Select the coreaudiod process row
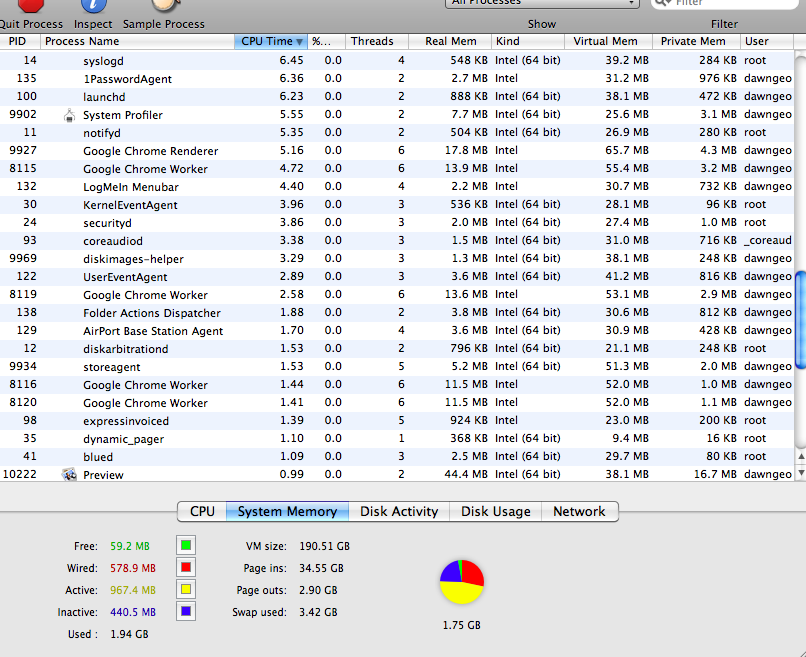Viewport: 806px width, 657px height. [397, 240]
